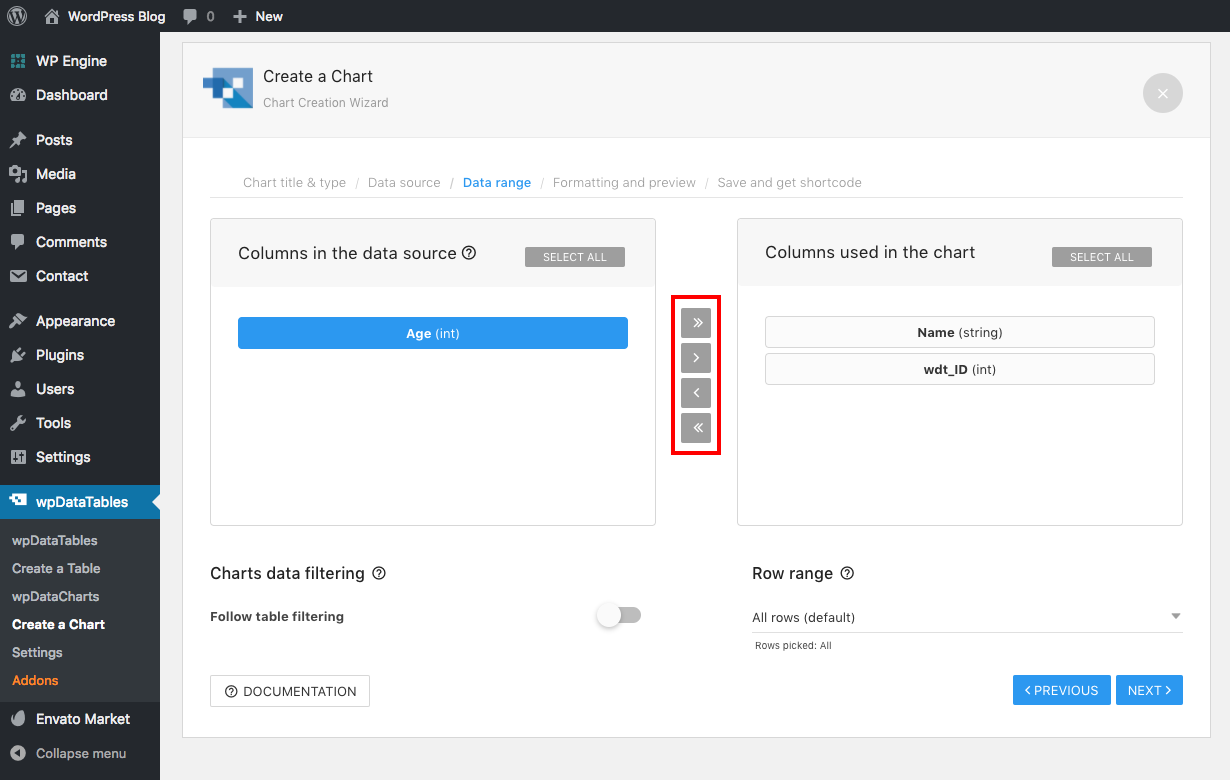Image resolution: width=1230 pixels, height=780 pixels.
Task: Open the WordPress Blog home link
Action: [104, 16]
